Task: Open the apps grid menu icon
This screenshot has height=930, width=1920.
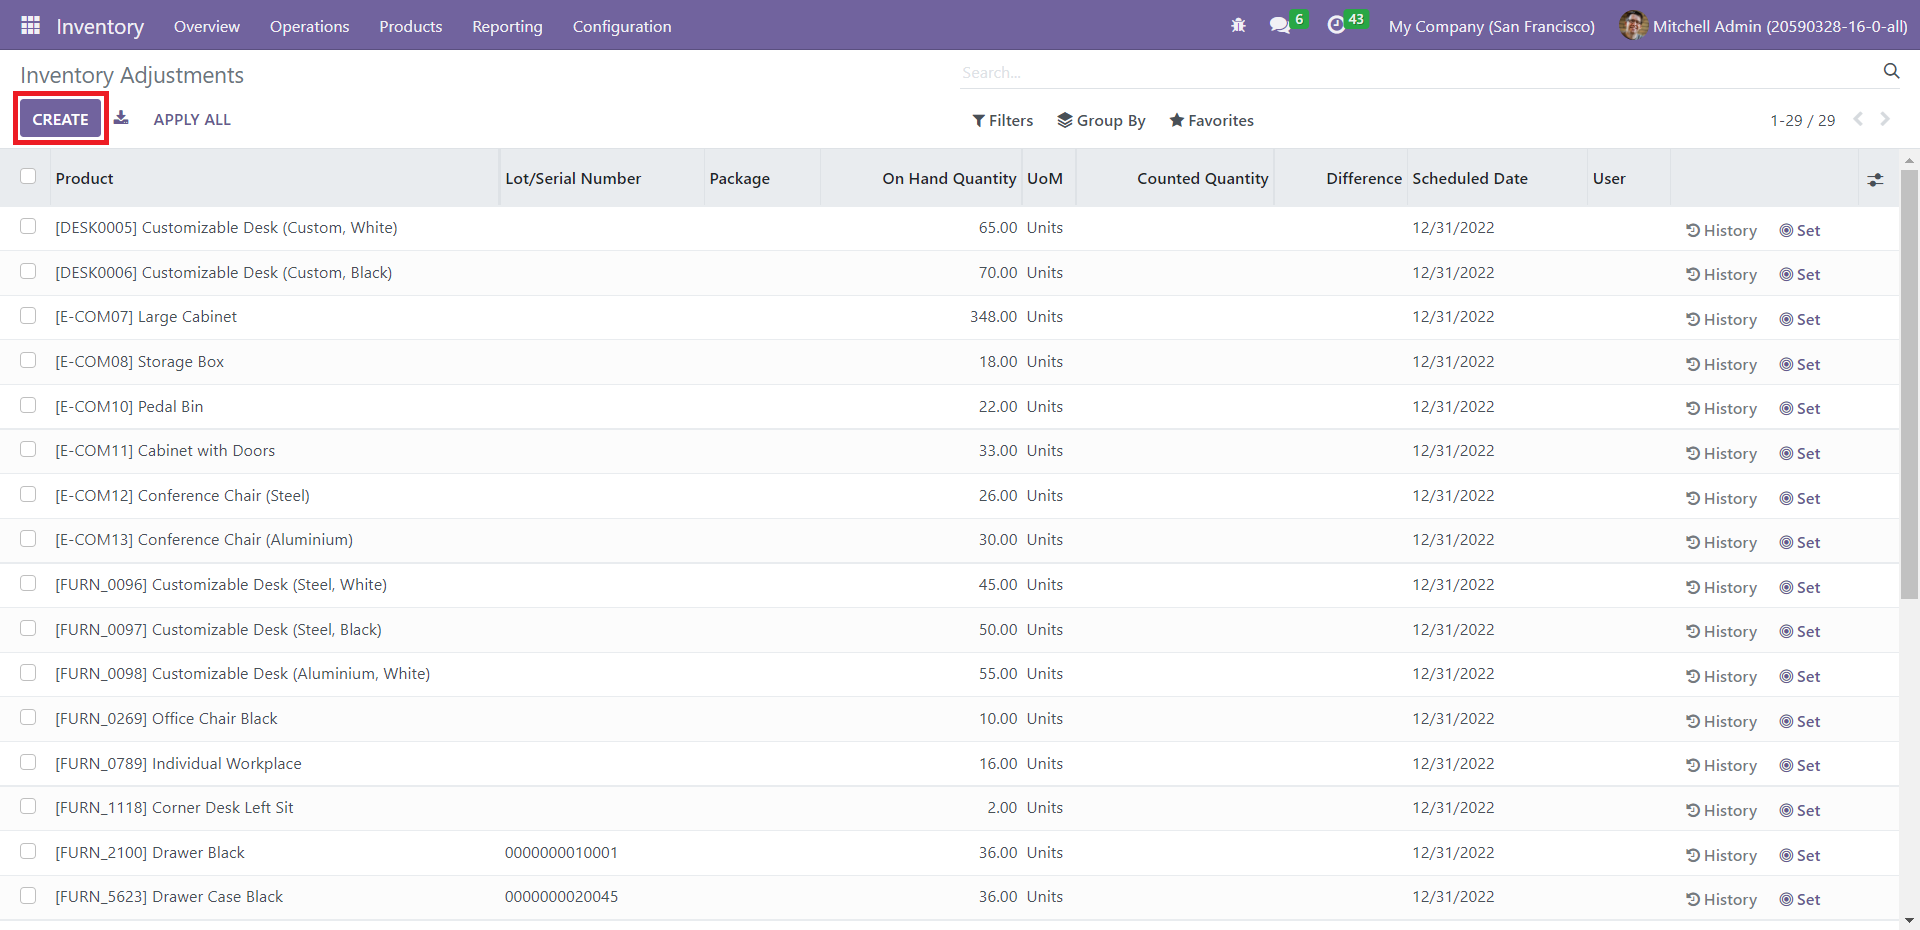Action: pos(31,25)
